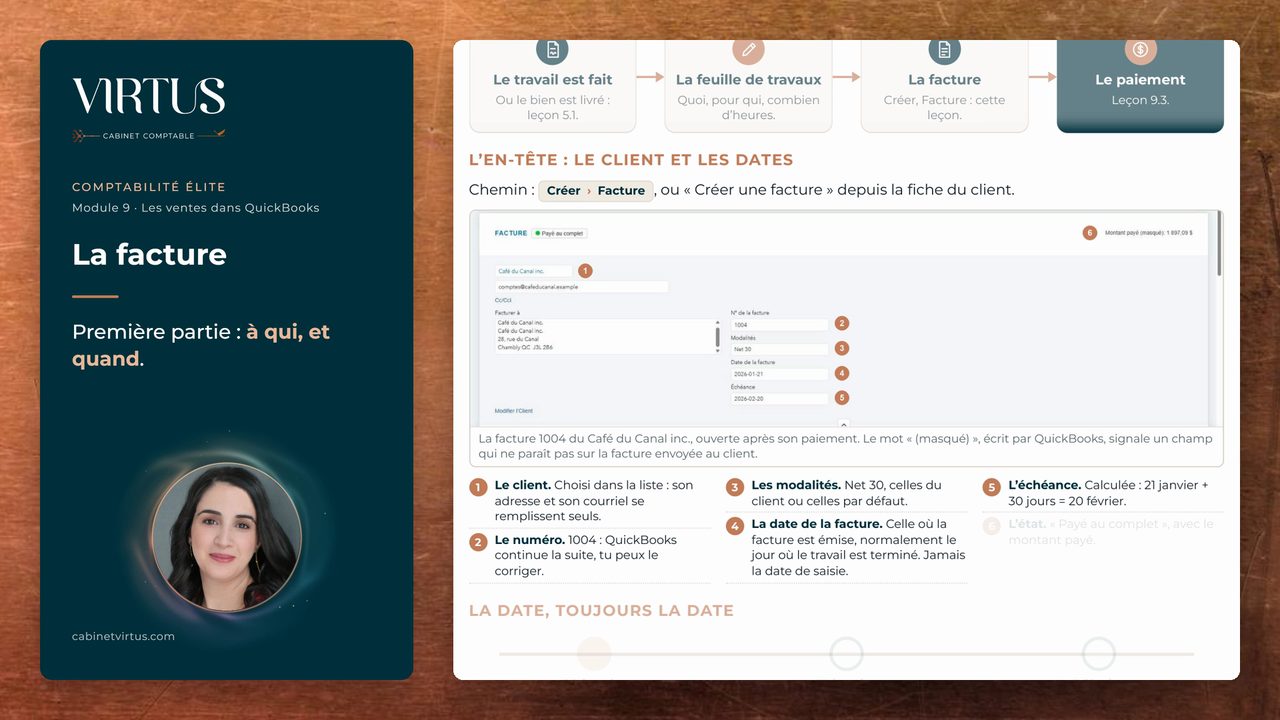This screenshot has height=720, width=1280.
Task: Open the 'Le paiement' lesson 9.3 step
Action: coord(1140,87)
